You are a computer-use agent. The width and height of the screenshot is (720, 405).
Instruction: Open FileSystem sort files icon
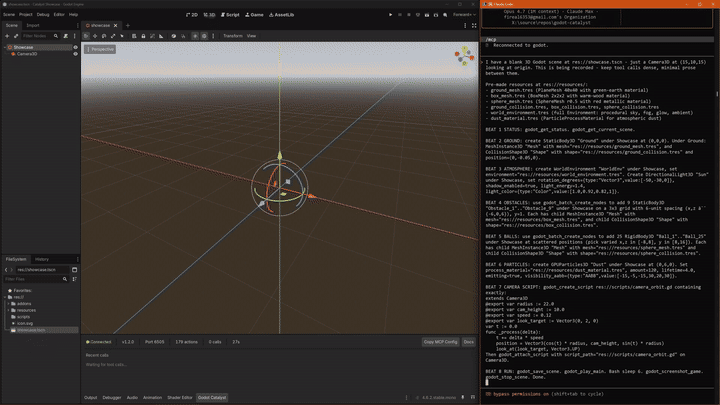[74, 279]
